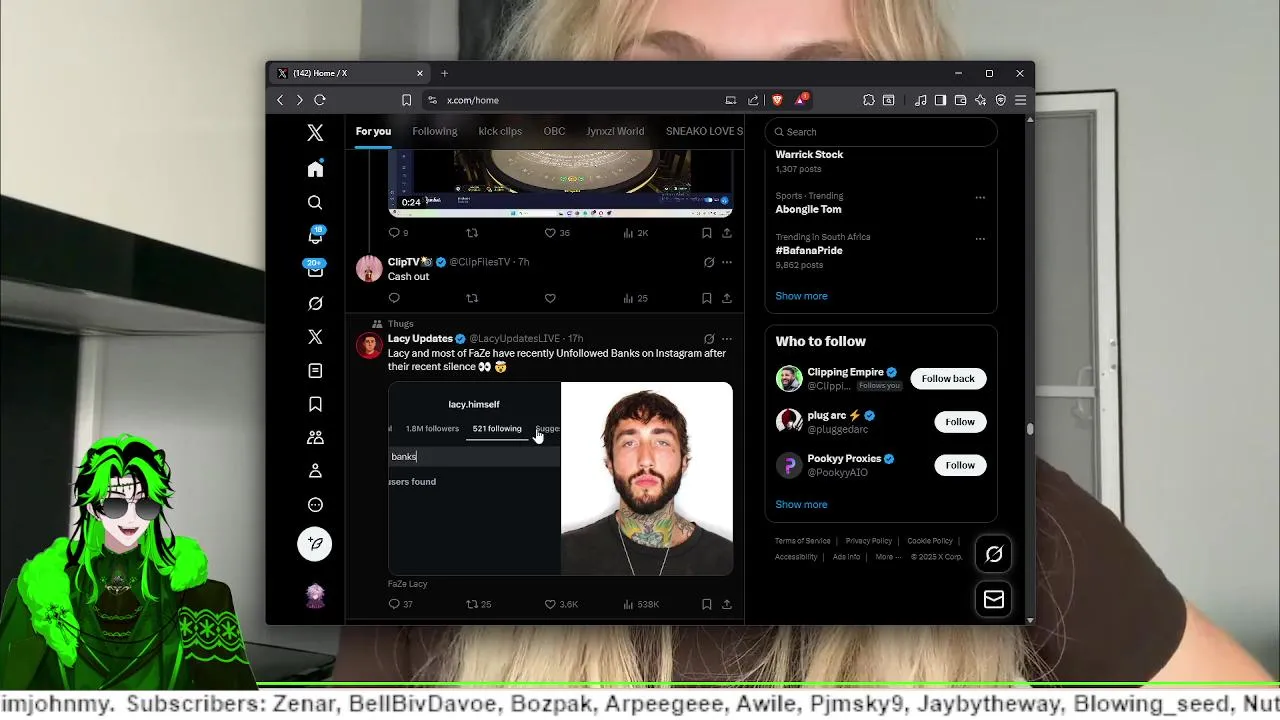
Task: Open floating Messages envelope button
Action: [x=994, y=599]
